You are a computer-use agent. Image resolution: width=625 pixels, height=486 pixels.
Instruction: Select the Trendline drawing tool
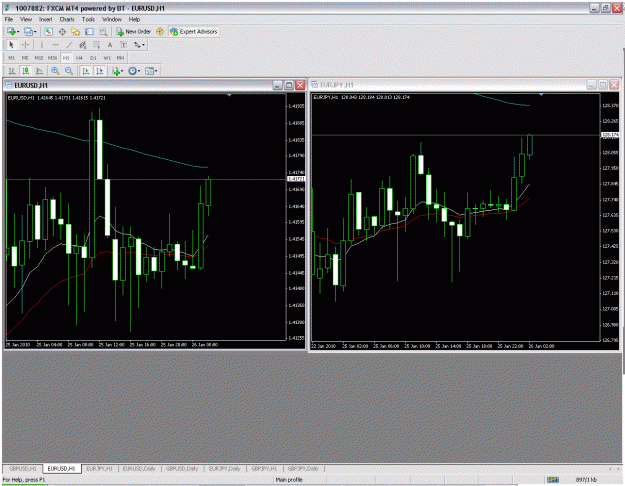pos(69,45)
